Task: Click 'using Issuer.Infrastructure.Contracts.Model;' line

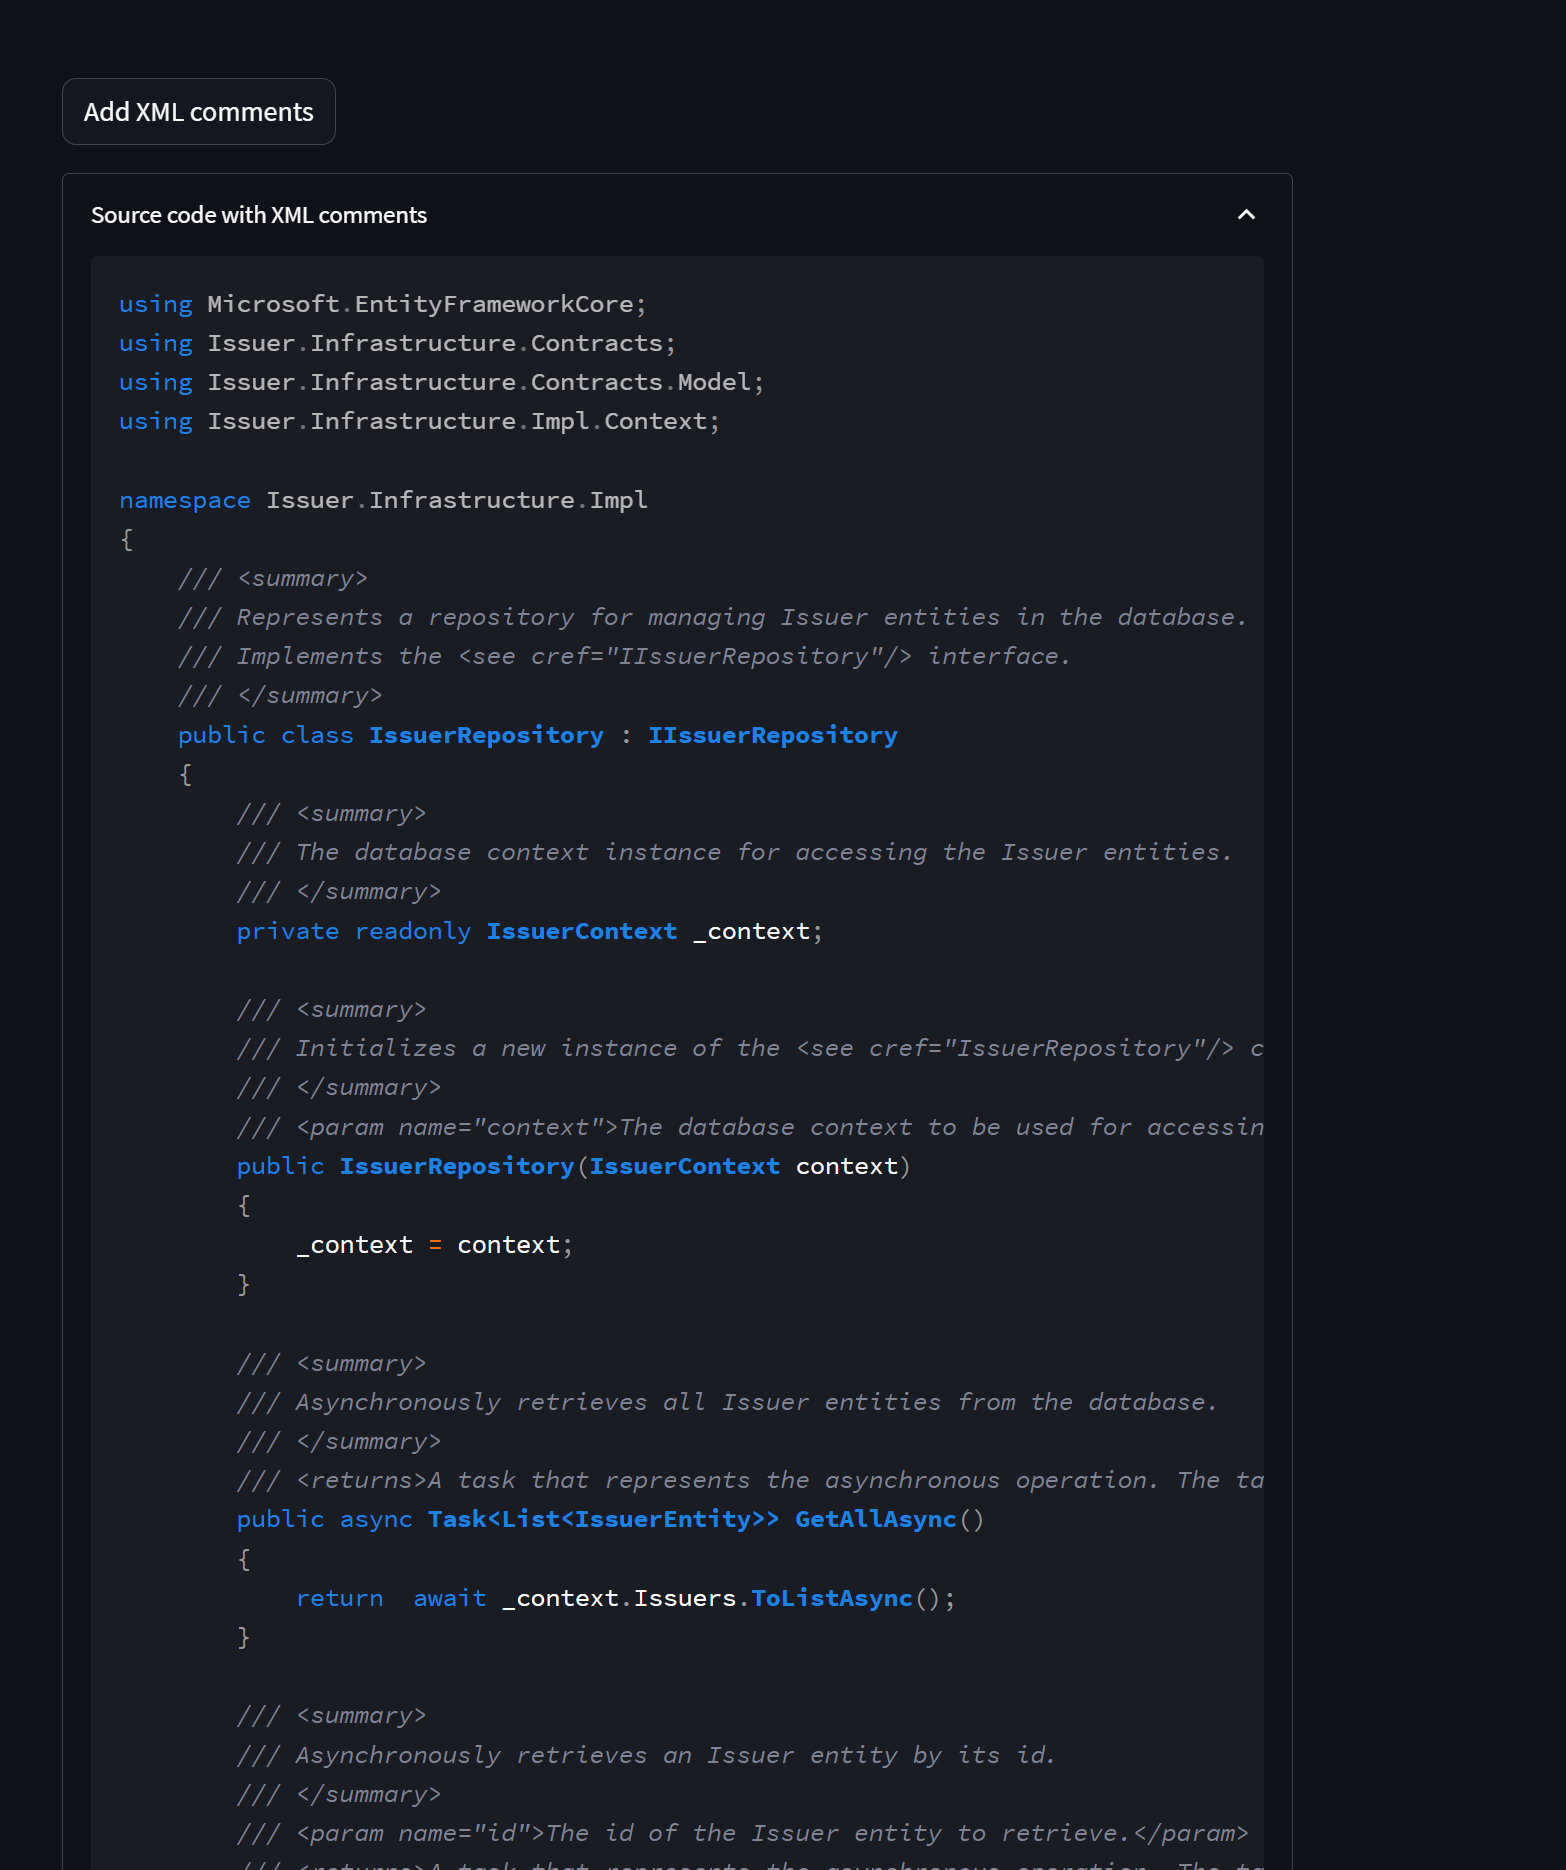Action: pos(442,382)
